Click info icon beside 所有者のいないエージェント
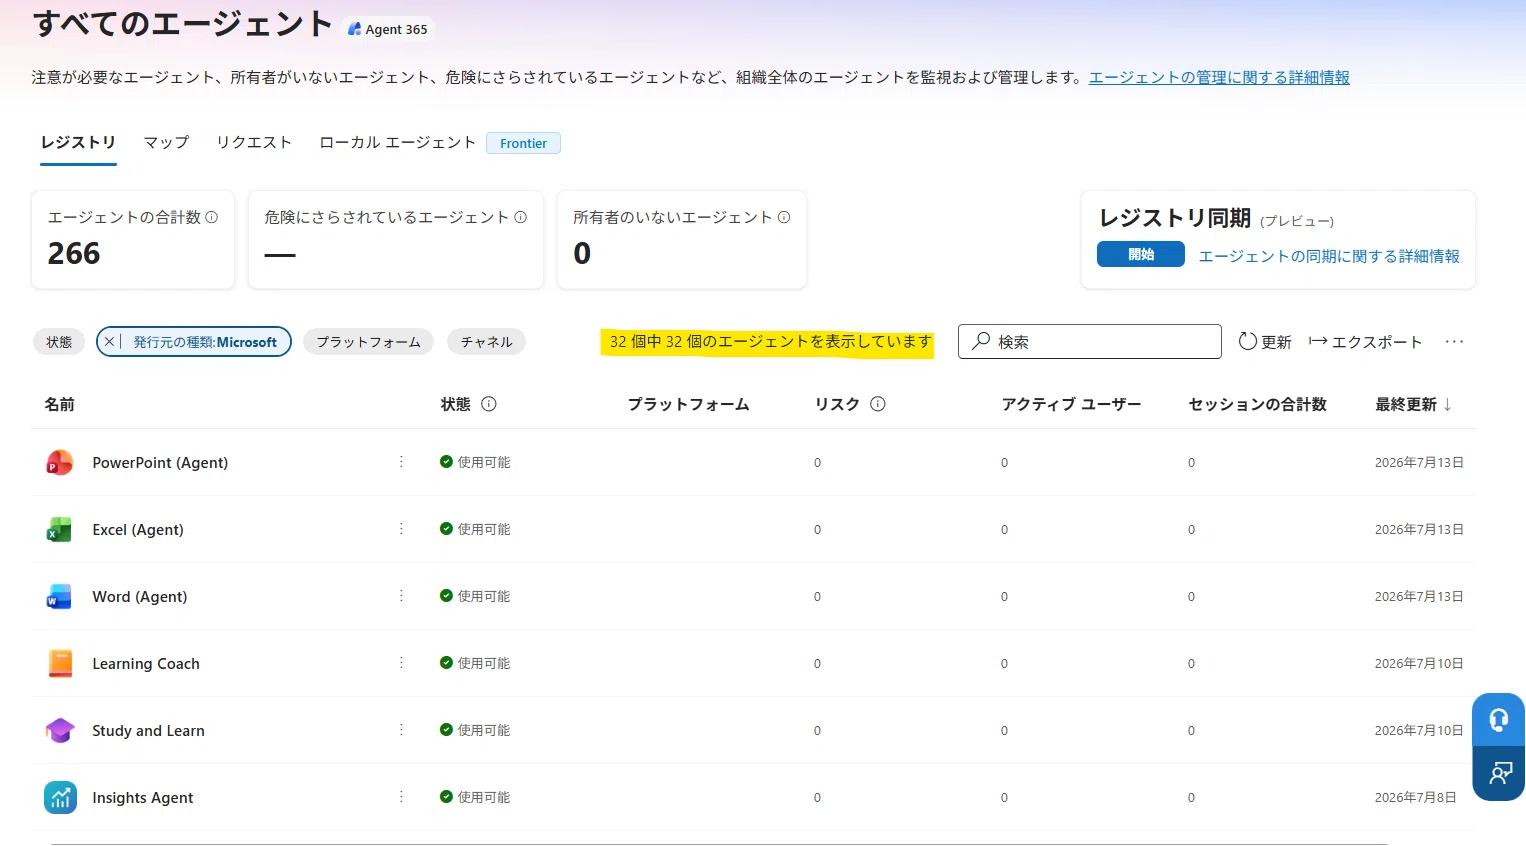This screenshot has width=1526, height=846. (x=784, y=217)
